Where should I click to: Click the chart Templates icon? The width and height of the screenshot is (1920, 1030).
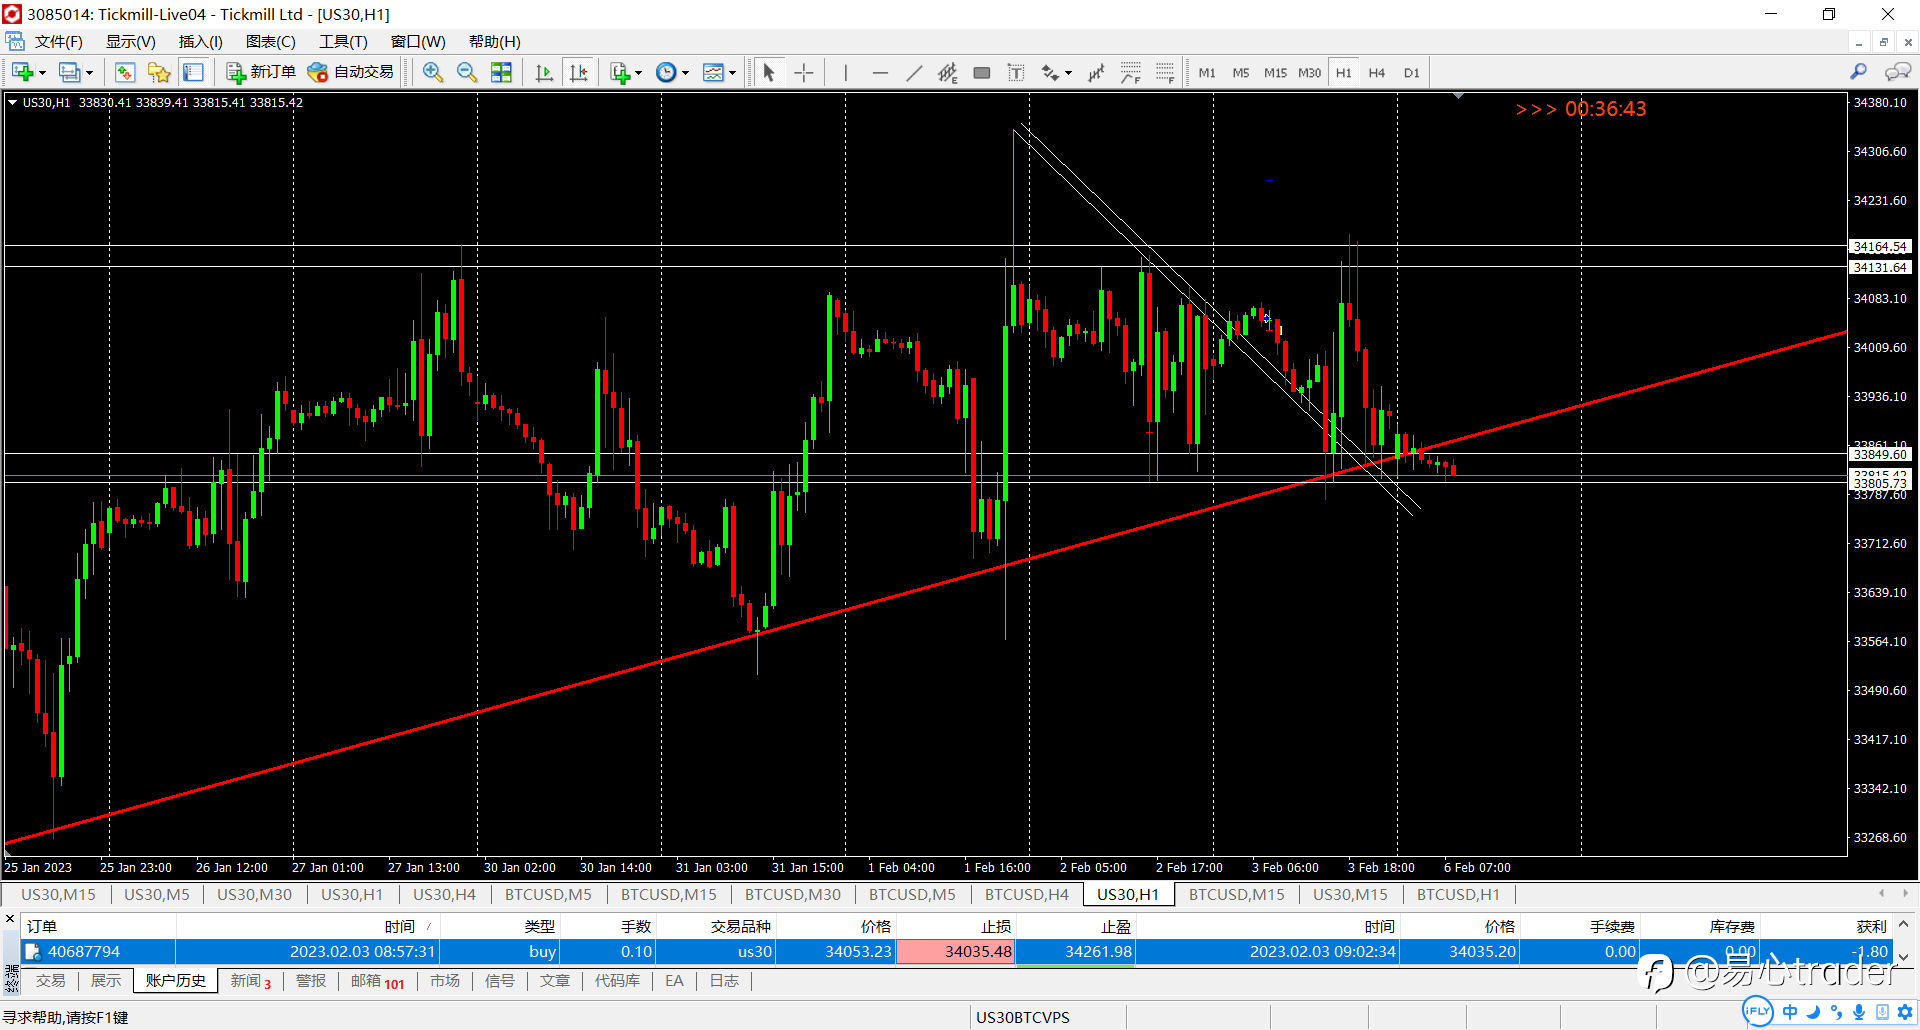(x=713, y=72)
